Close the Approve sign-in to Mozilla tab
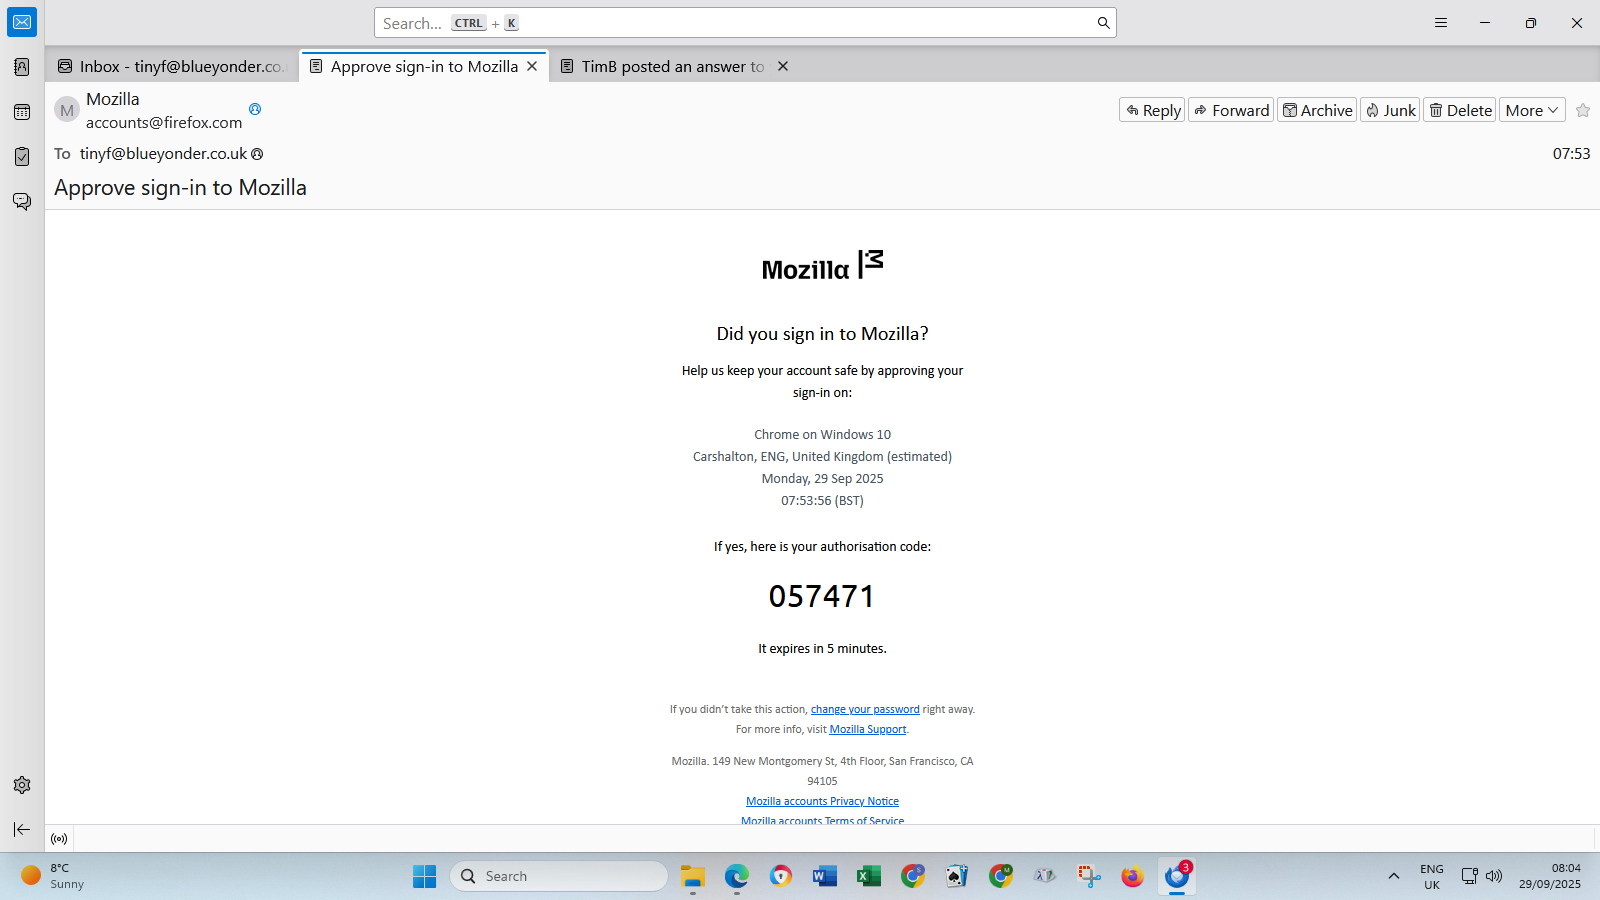This screenshot has height=900, width=1600. pyautogui.click(x=532, y=66)
